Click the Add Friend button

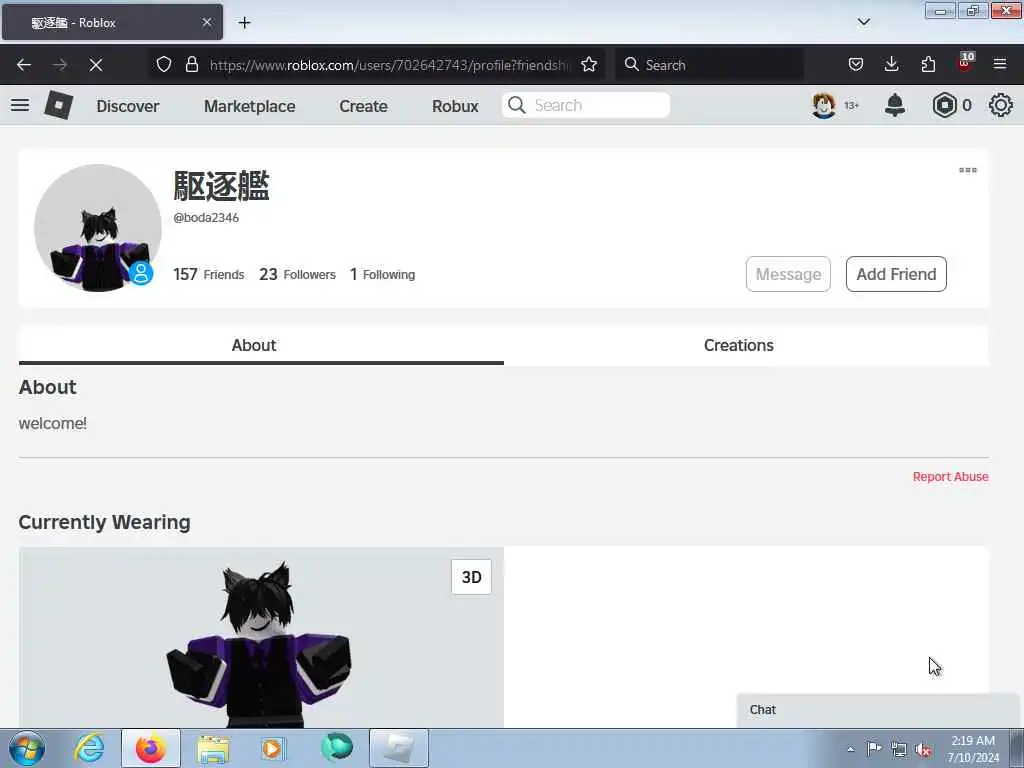tap(896, 274)
